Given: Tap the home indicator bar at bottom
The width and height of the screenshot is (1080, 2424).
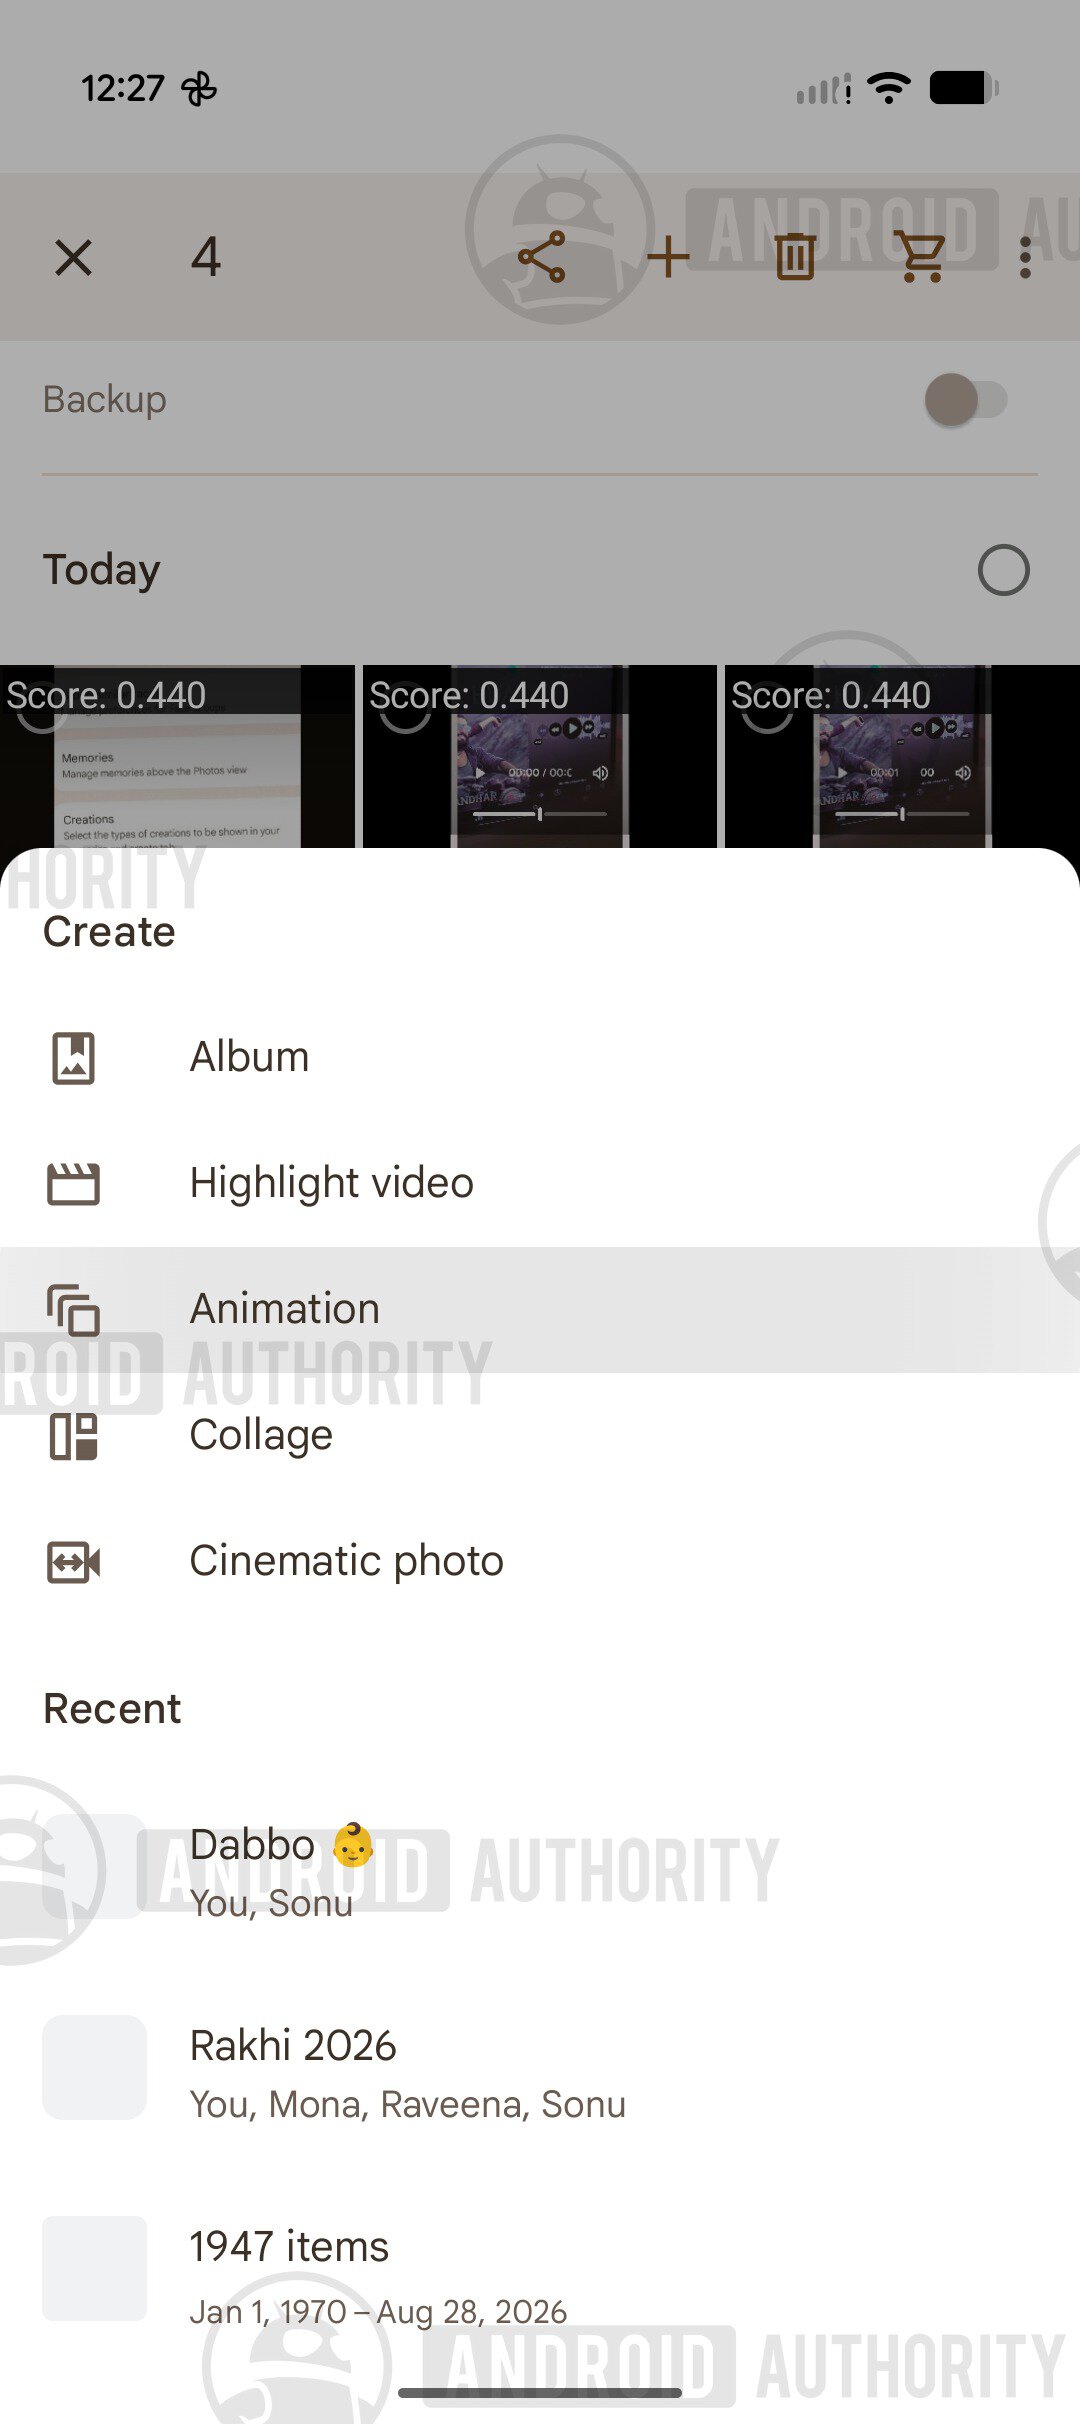Looking at the screenshot, I should tap(540, 2393).
